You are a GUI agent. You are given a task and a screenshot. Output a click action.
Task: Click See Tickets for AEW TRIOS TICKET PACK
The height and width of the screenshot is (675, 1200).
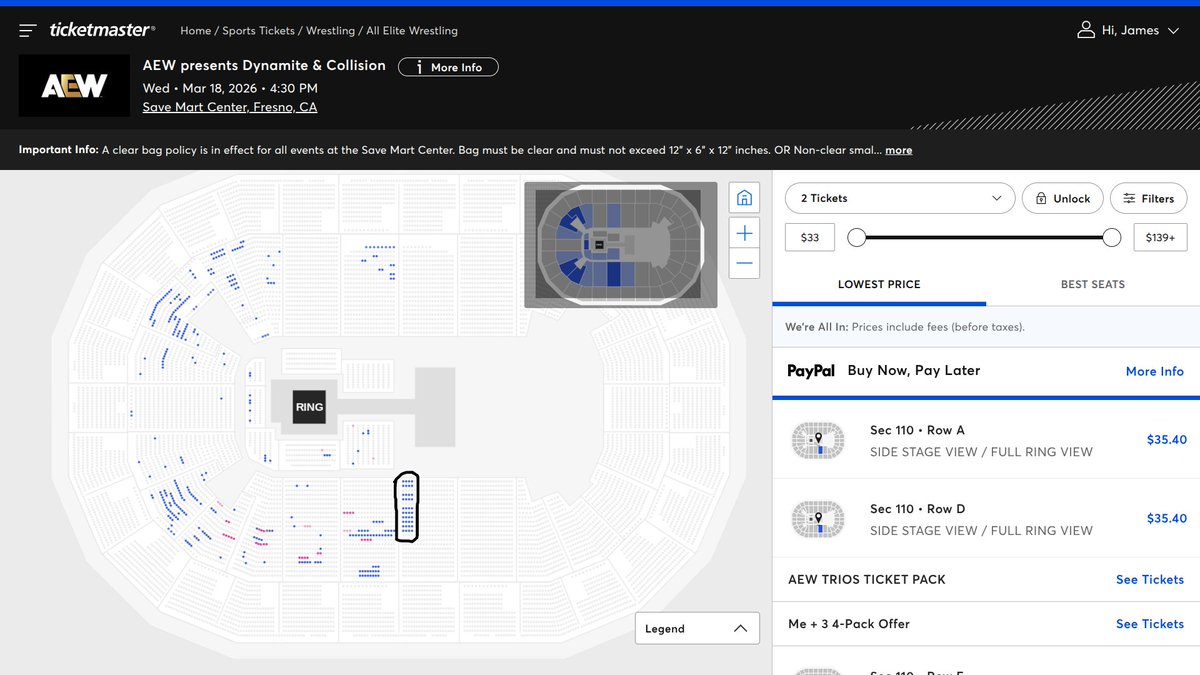click(x=1150, y=579)
